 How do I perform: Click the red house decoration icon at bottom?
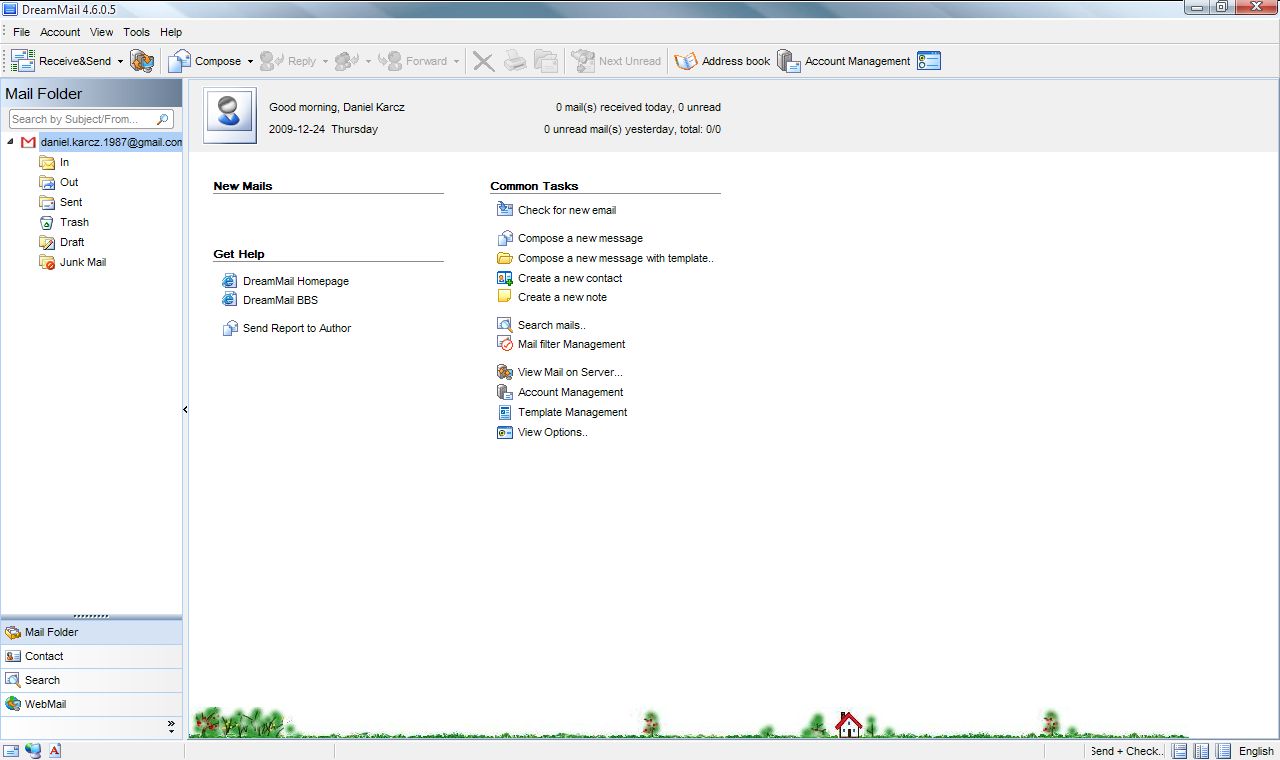[x=848, y=724]
